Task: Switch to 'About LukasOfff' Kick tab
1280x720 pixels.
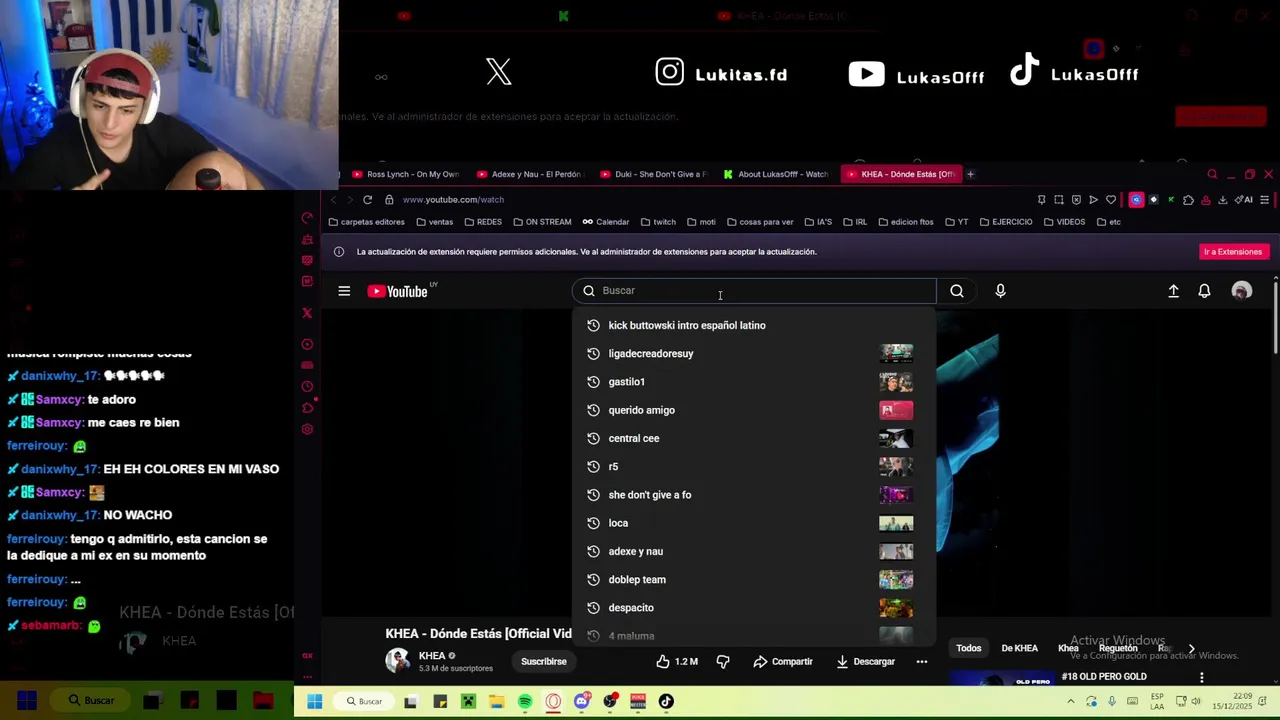Action: (x=775, y=174)
